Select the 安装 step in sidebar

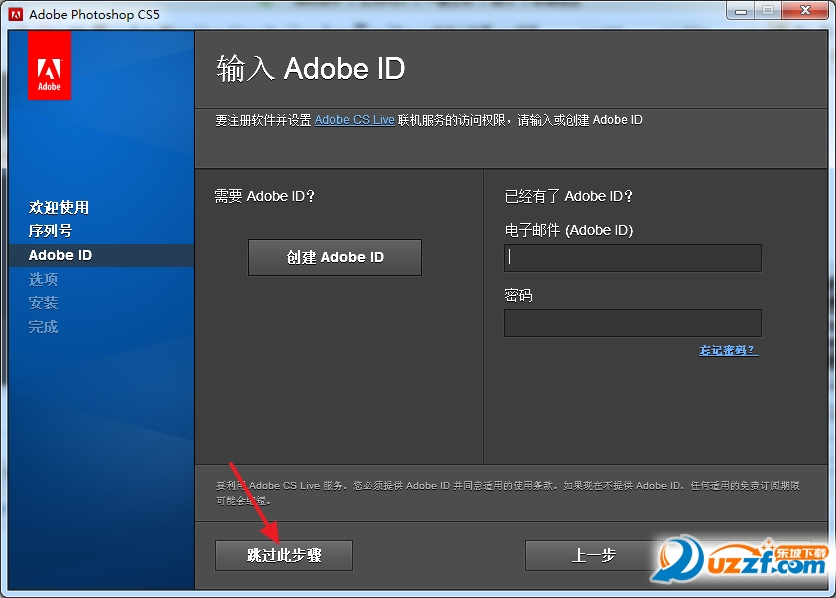[43, 303]
